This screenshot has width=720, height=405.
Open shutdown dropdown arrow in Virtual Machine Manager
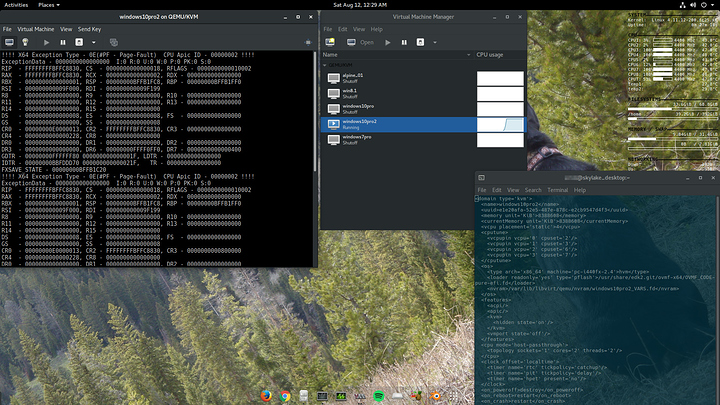433,42
